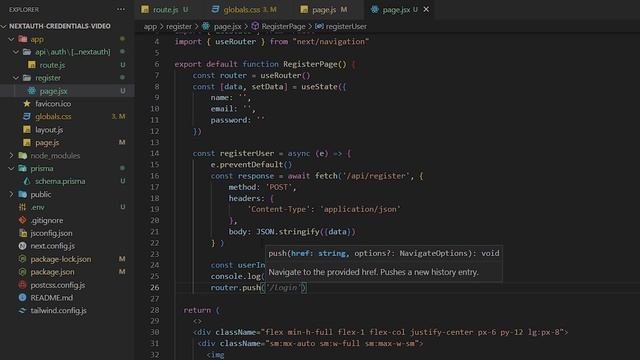
Task: Open page.js file in explorer tree
Action: point(47,142)
